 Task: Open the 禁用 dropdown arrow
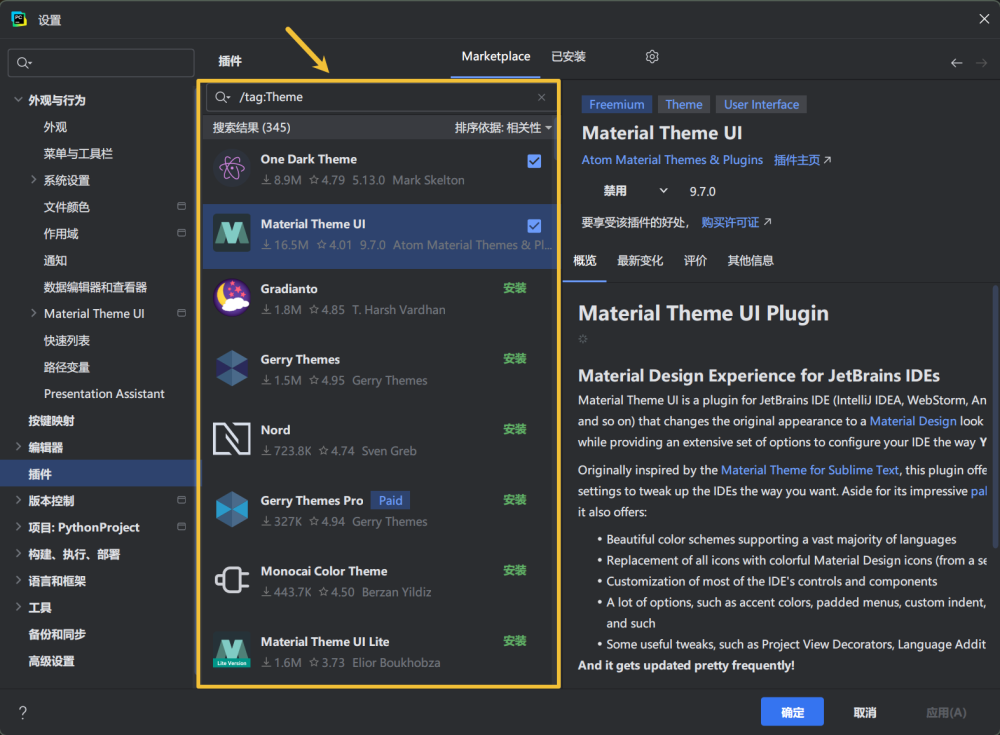tap(663, 191)
